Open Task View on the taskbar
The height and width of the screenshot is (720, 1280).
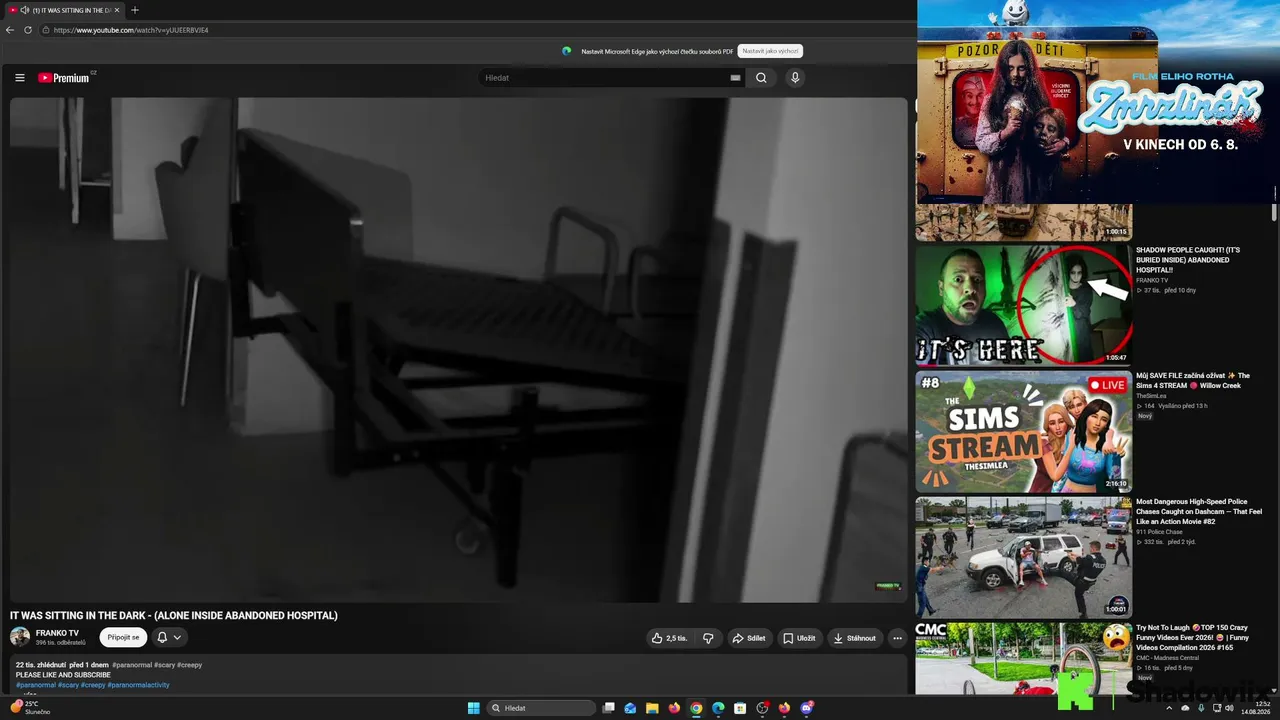[608, 708]
